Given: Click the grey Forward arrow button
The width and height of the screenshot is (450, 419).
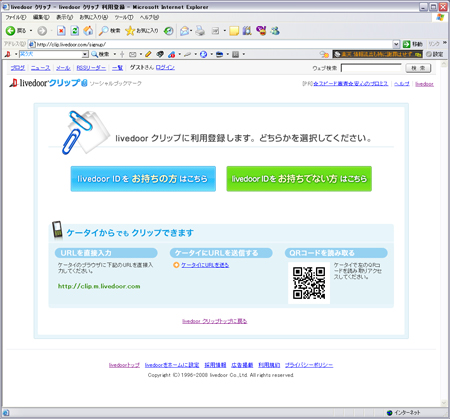Looking at the screenshot, I should [42, 31].
